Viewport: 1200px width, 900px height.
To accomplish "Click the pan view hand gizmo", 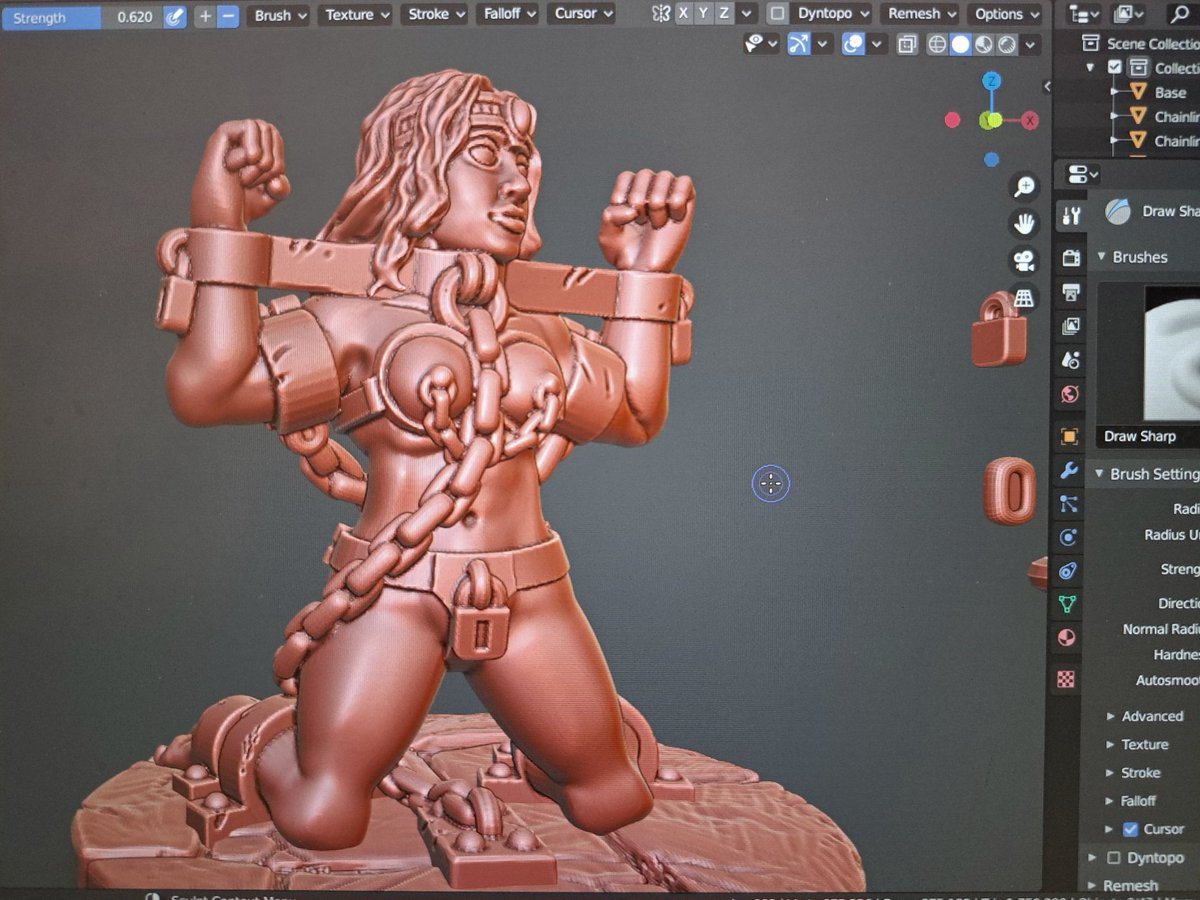I will (1024, 224).
